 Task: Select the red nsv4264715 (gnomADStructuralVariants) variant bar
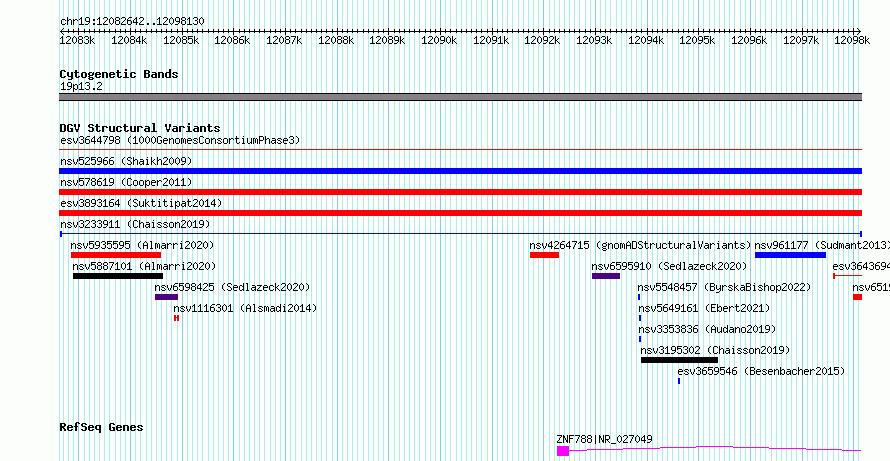coord(544,255)
